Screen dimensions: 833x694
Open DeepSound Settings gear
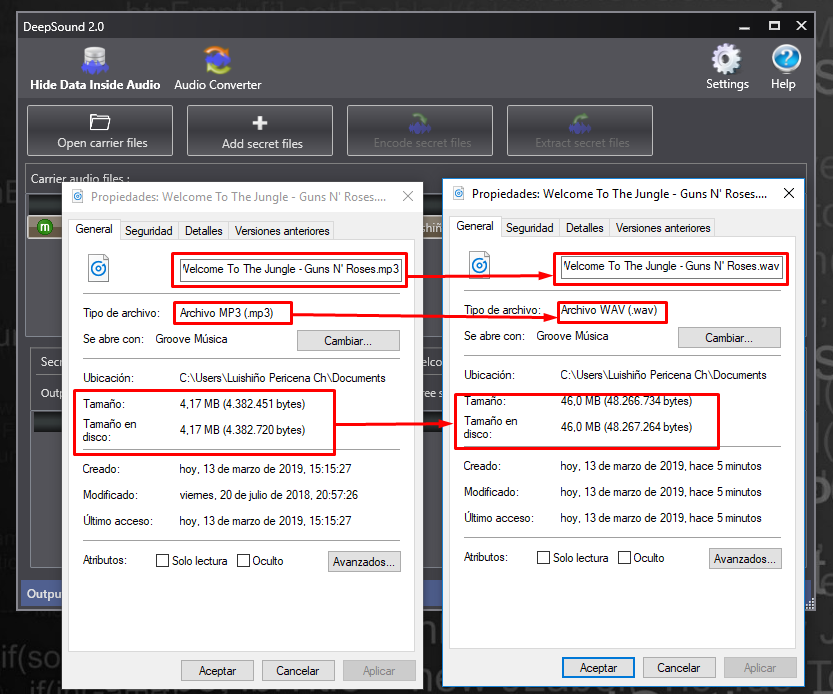click(x=727, y=68)
